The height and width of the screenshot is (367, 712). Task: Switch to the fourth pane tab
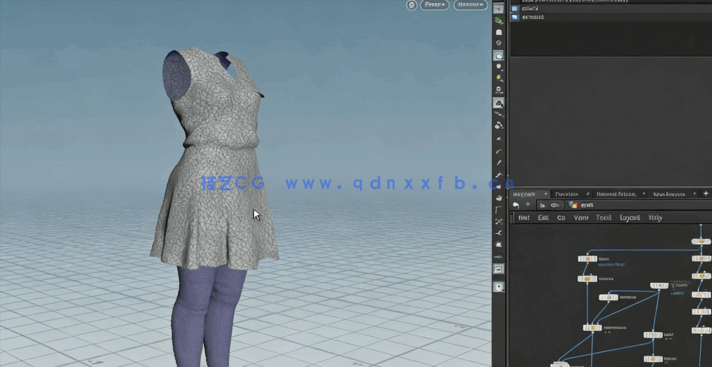(668, 194)
